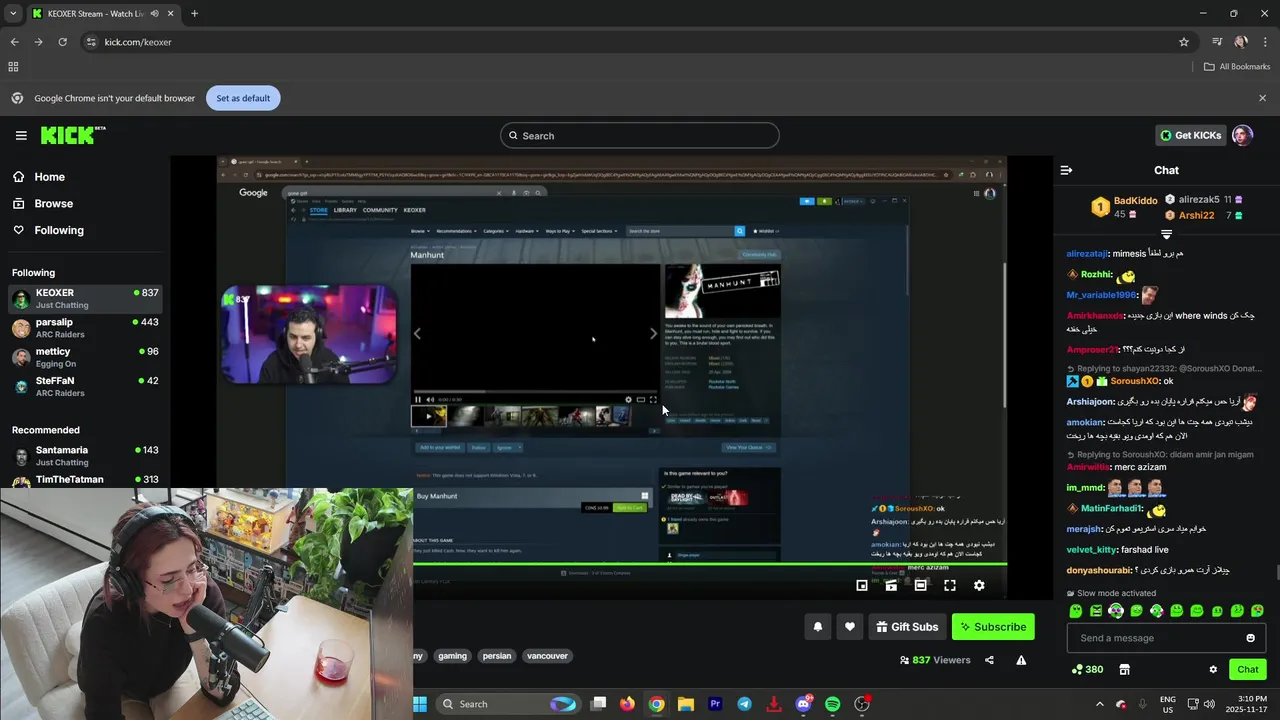Image resolution: width=1280 pixels, height=720 pixels.
Task: Collapse the chat panel with arrow icon
Action: click(1066, 170)
